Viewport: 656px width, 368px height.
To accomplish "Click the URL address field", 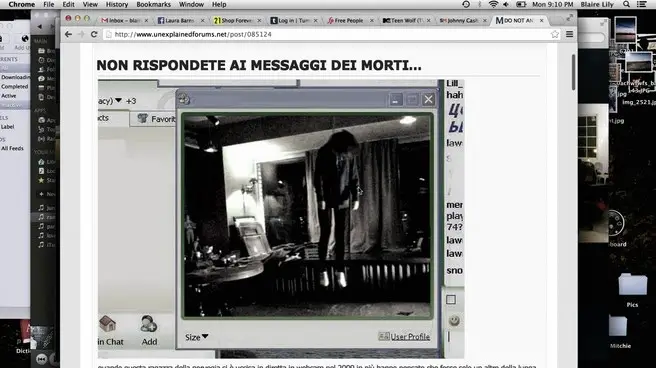I will click(326, 34).
